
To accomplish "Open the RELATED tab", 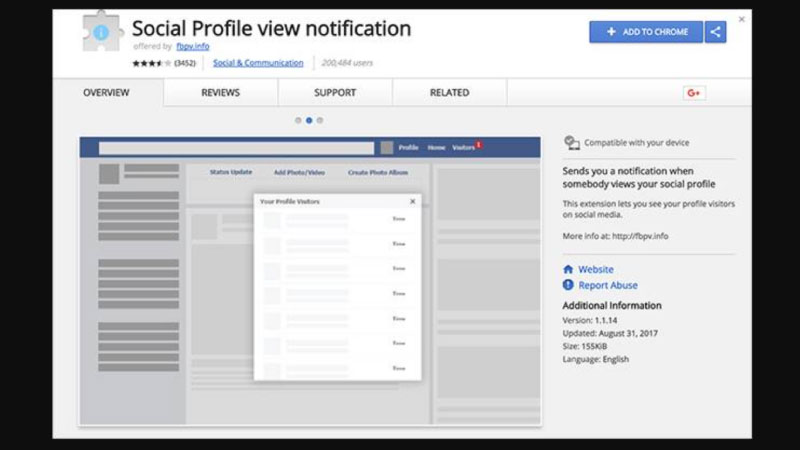I will point(449,93).
